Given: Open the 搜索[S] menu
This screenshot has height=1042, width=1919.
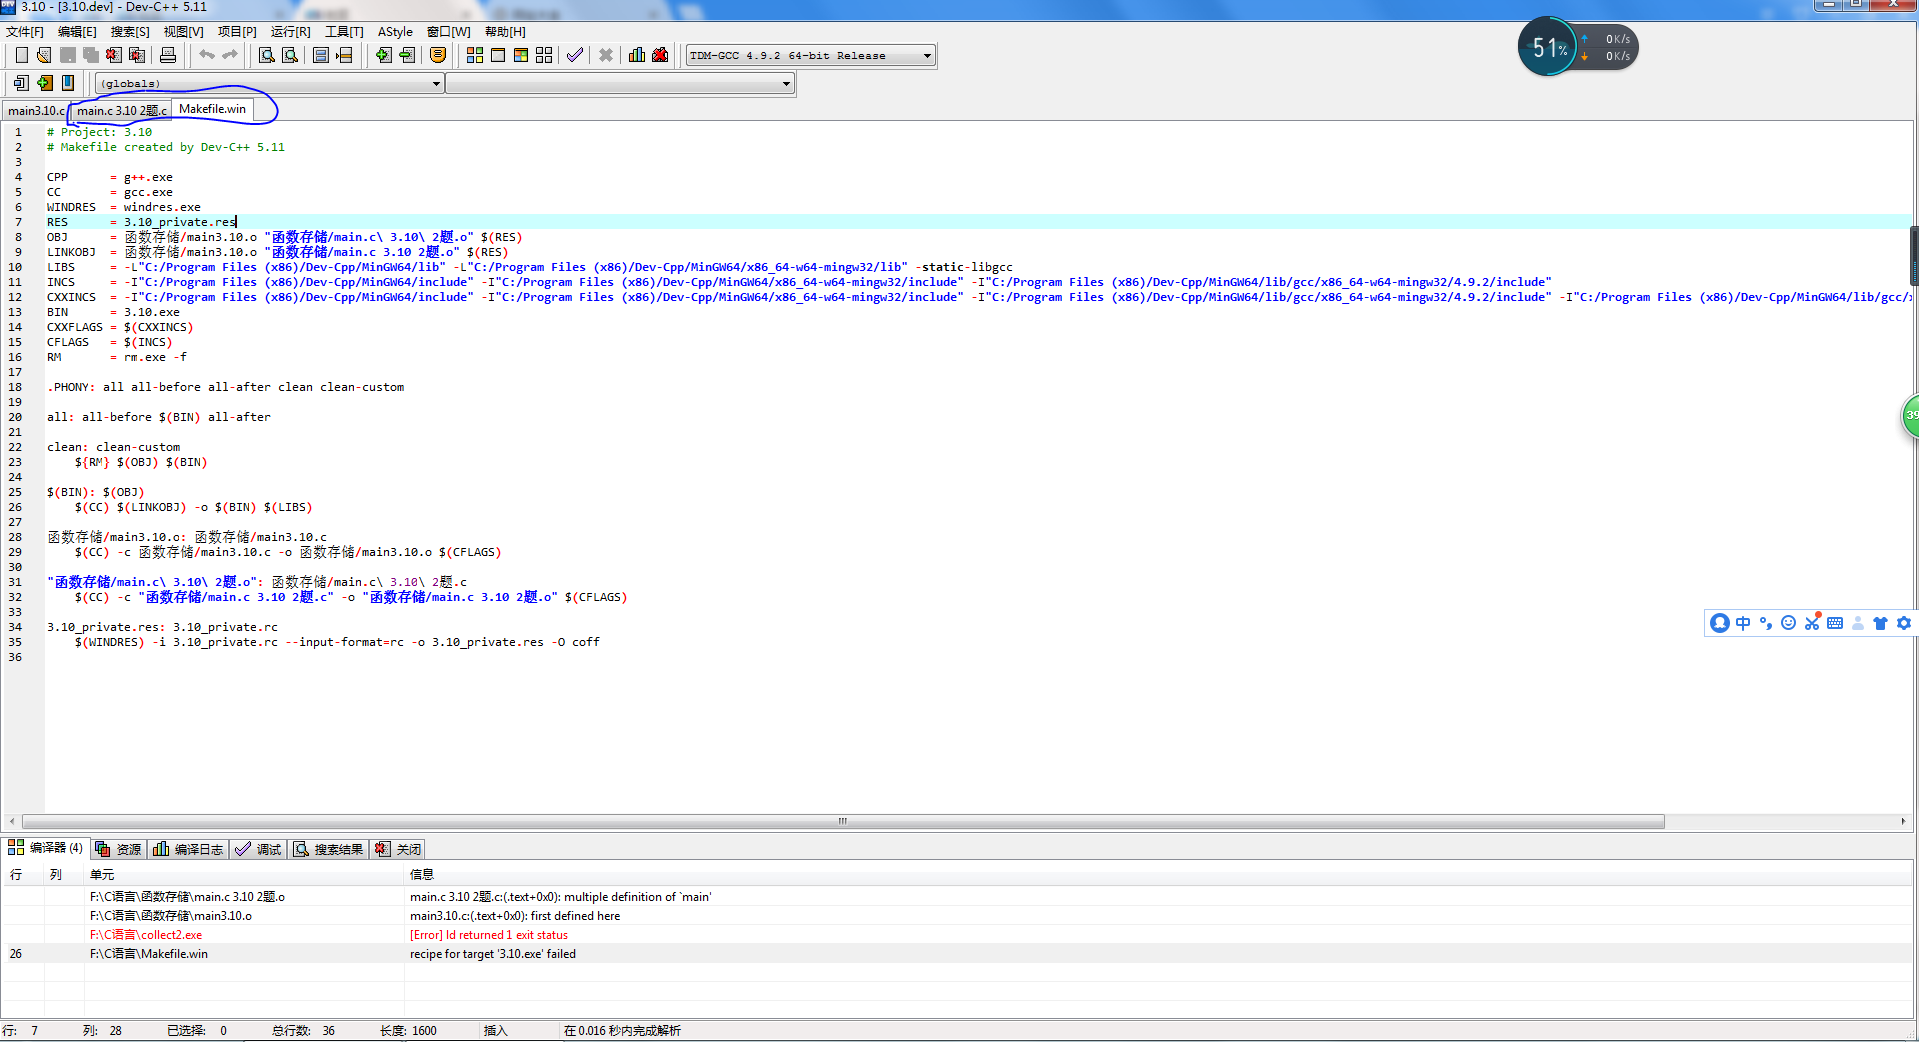Looking at the screenshot, I should pyautogui.click(x=130, y=32).
